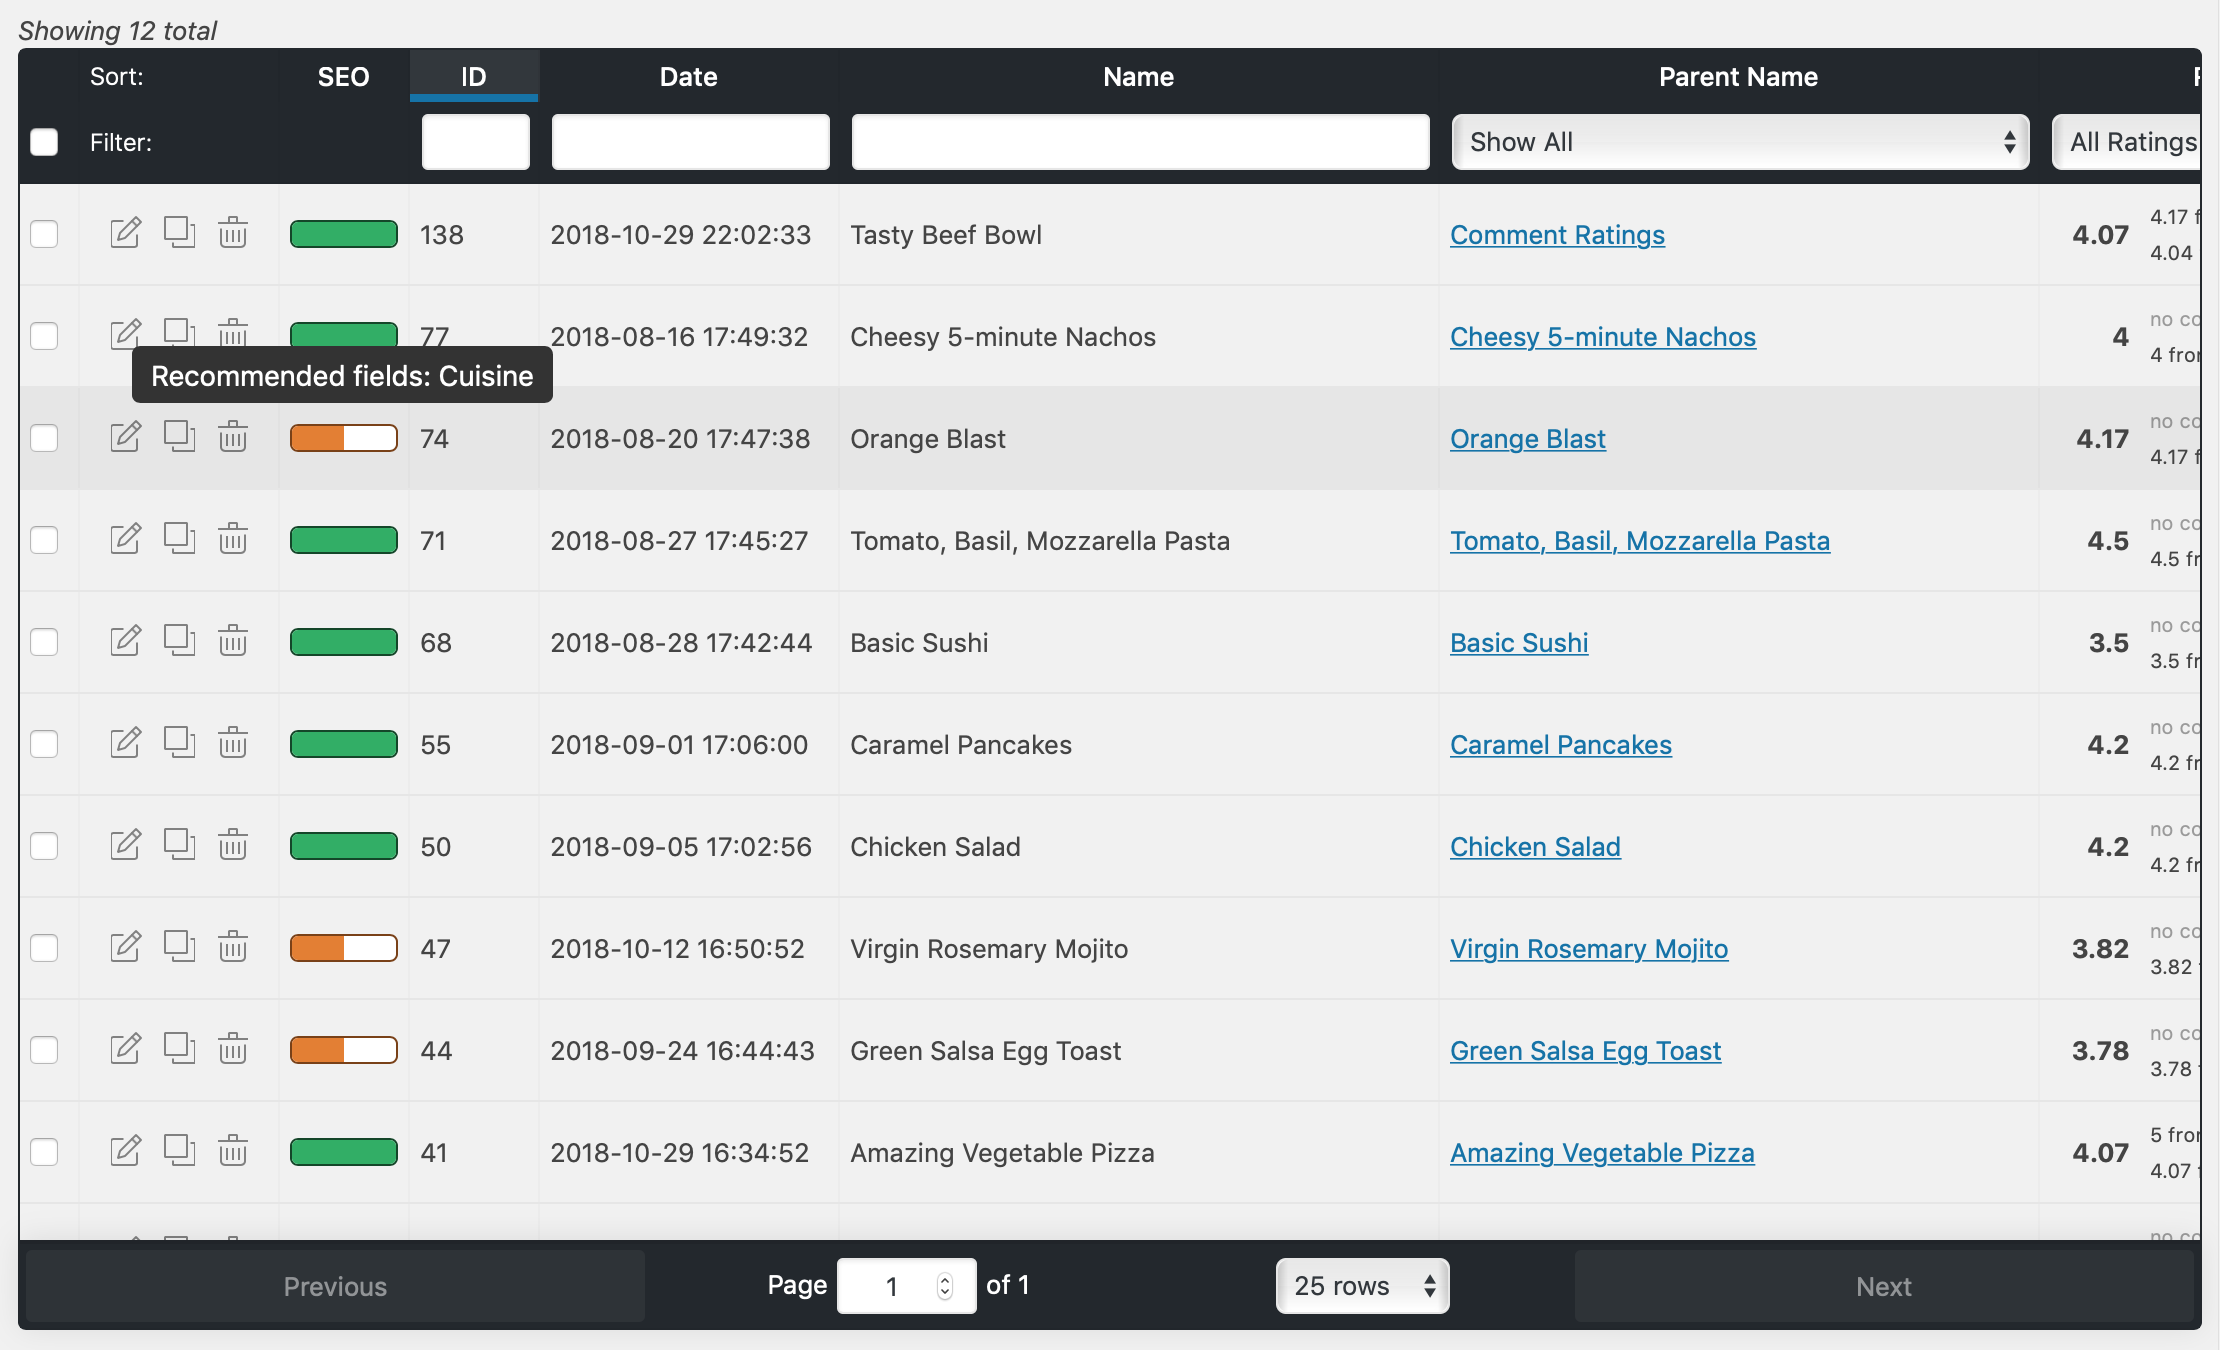This screenshot has width=2220, height=1350.
Task: Open the All Ratings filter dropdown
Action: coord(2130,142)
